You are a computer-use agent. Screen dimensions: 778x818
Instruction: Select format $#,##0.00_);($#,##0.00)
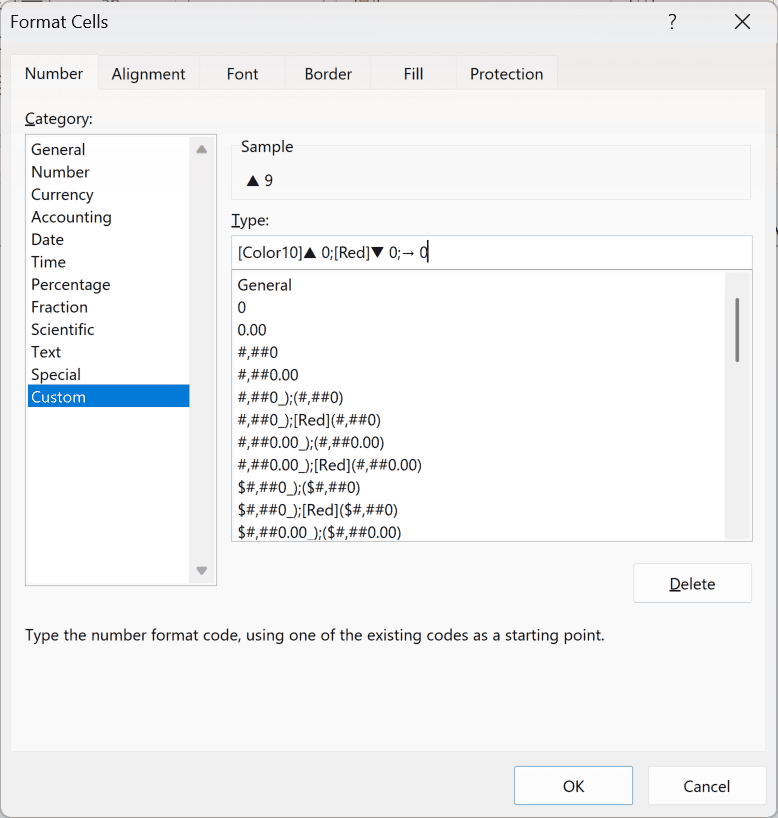point(478,531)
